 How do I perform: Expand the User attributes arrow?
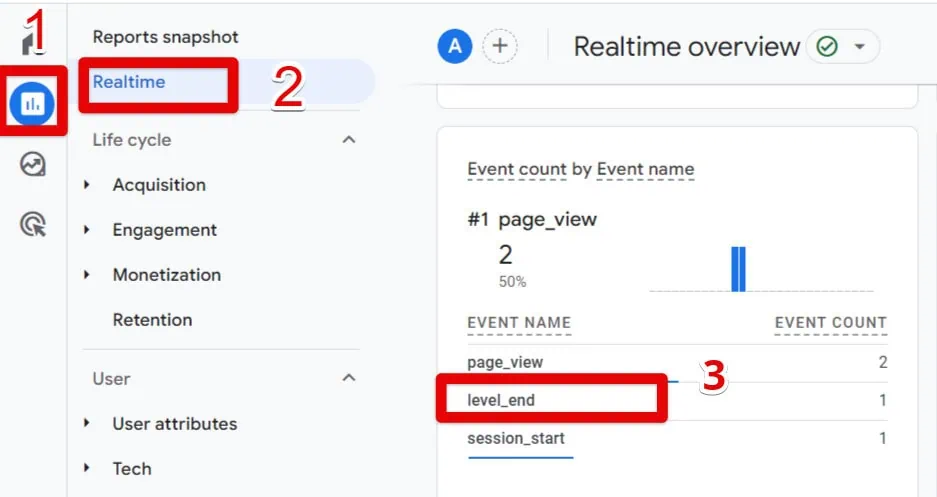coord(87,424)
